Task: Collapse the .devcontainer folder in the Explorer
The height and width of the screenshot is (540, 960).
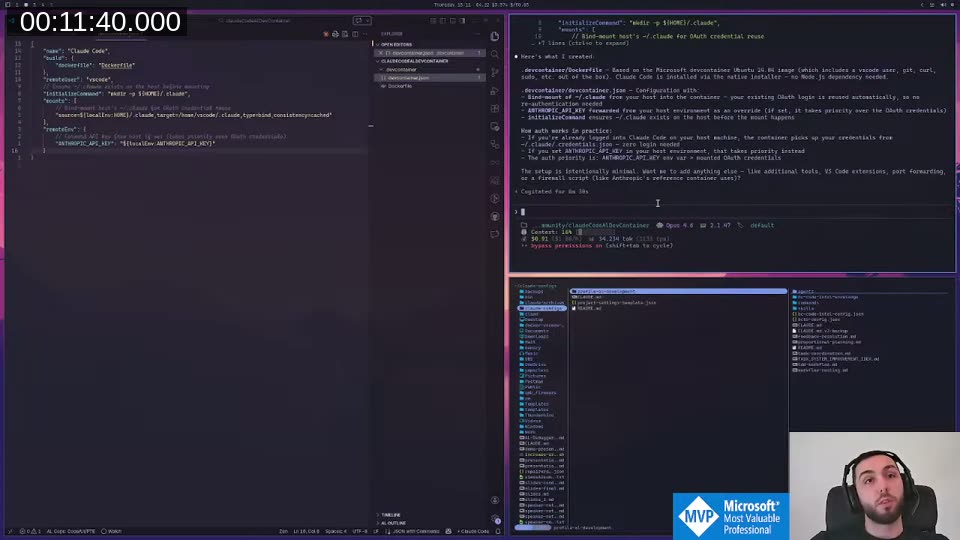Action: 429,70
